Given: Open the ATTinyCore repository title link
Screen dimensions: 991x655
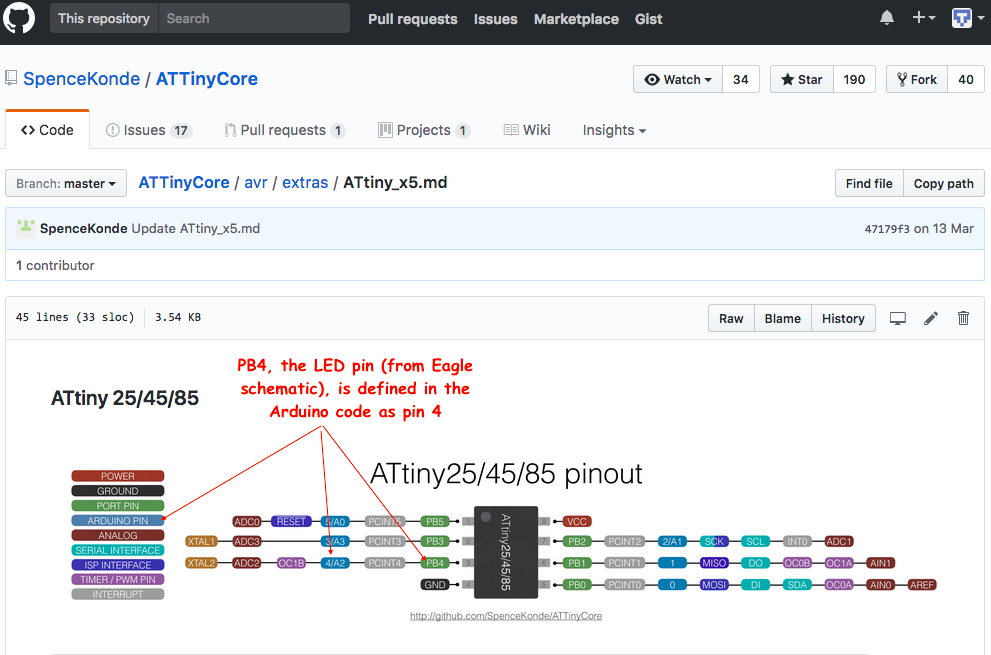Looking at the screenshot, I should [207, 79].
